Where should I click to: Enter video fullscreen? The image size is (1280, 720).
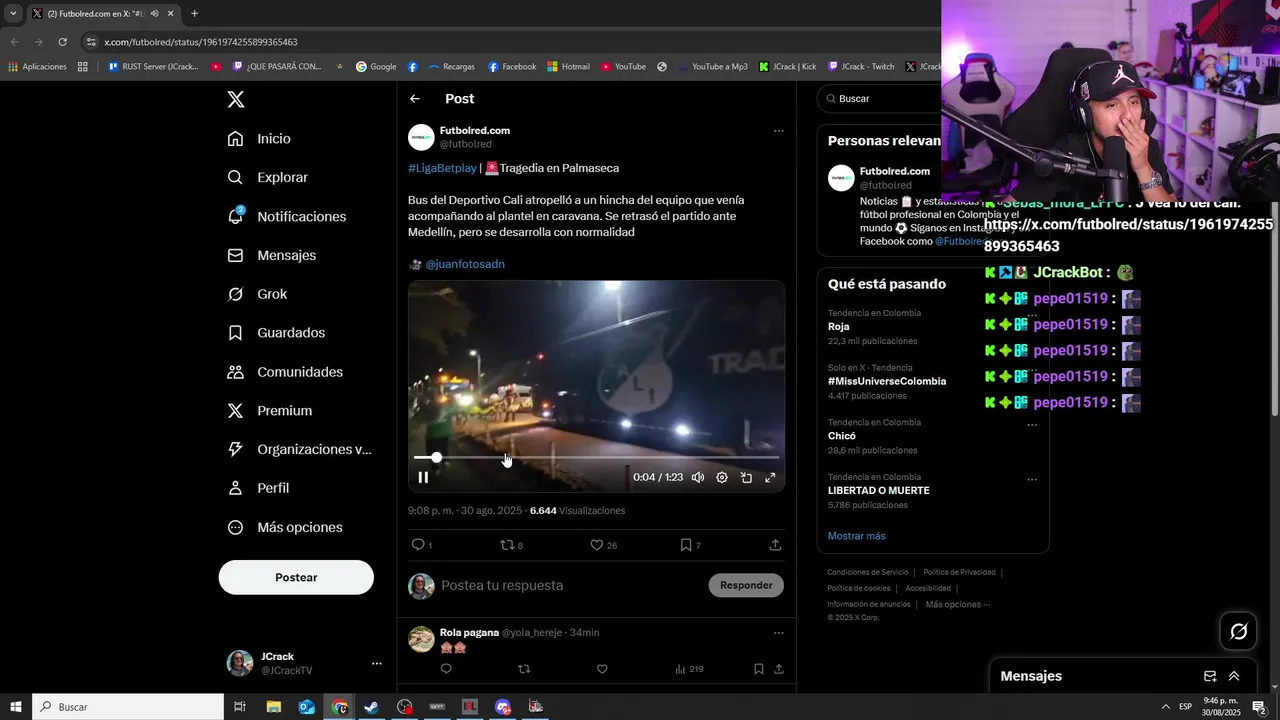(770, 478)
